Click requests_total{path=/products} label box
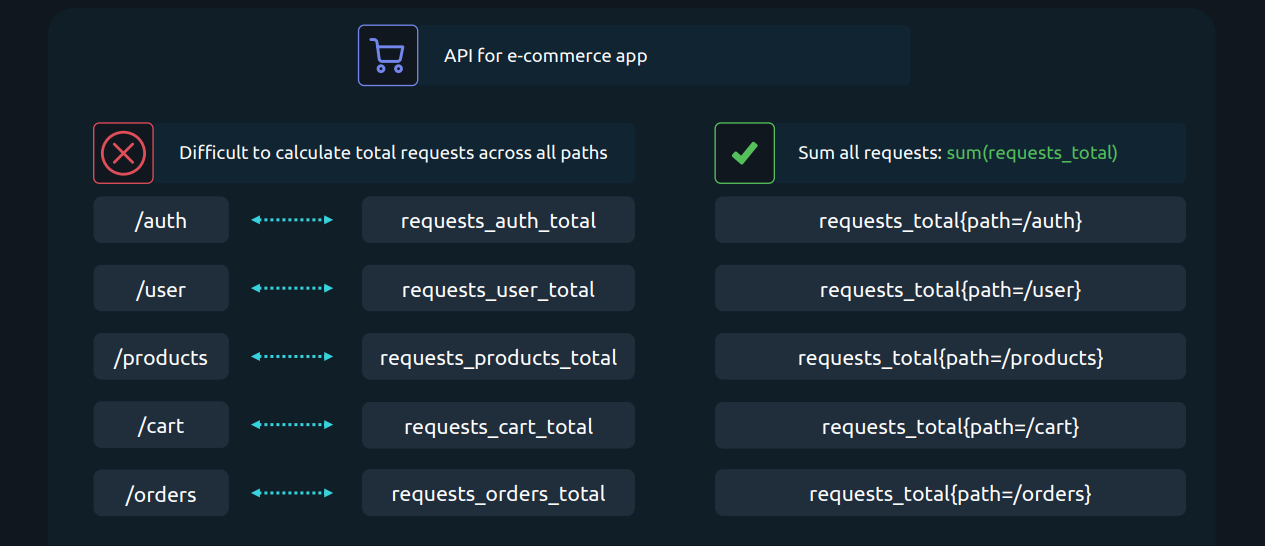The image size is (1265, 546). point(950,356)
